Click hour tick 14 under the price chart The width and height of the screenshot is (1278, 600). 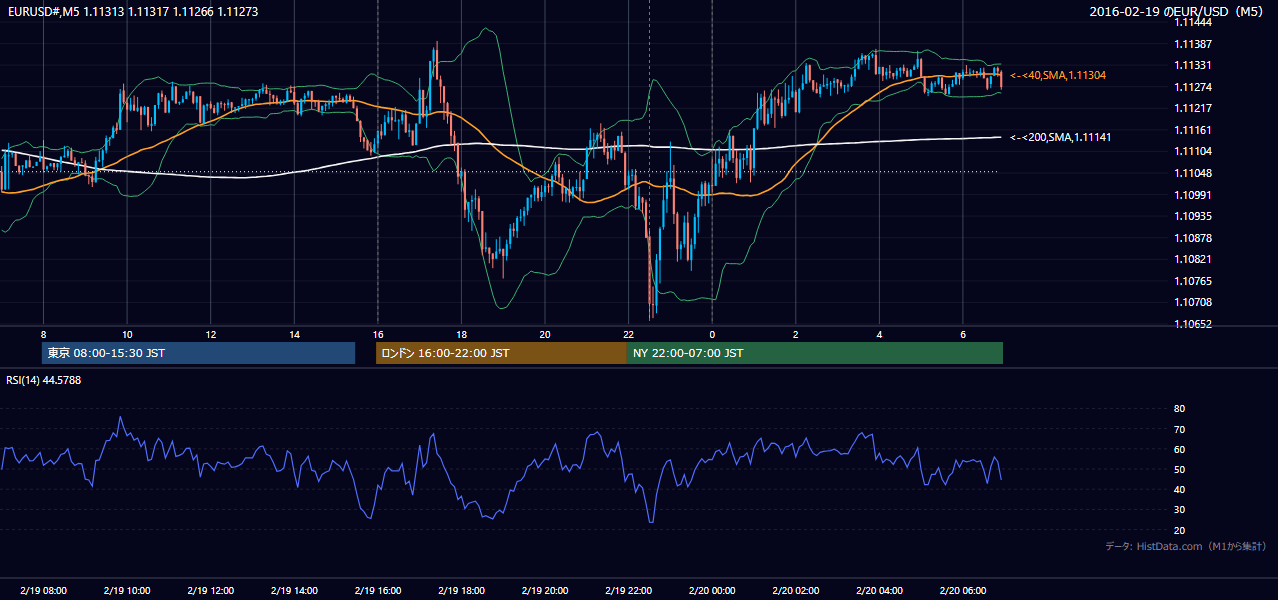point(294,334)
